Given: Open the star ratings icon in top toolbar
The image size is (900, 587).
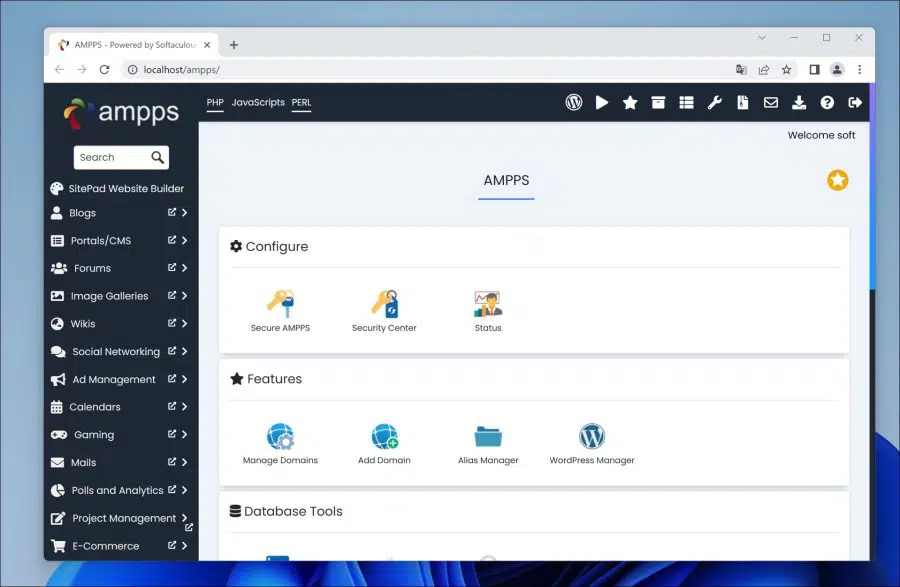Looking at the screenshot, I should click(x=630, y=102).
